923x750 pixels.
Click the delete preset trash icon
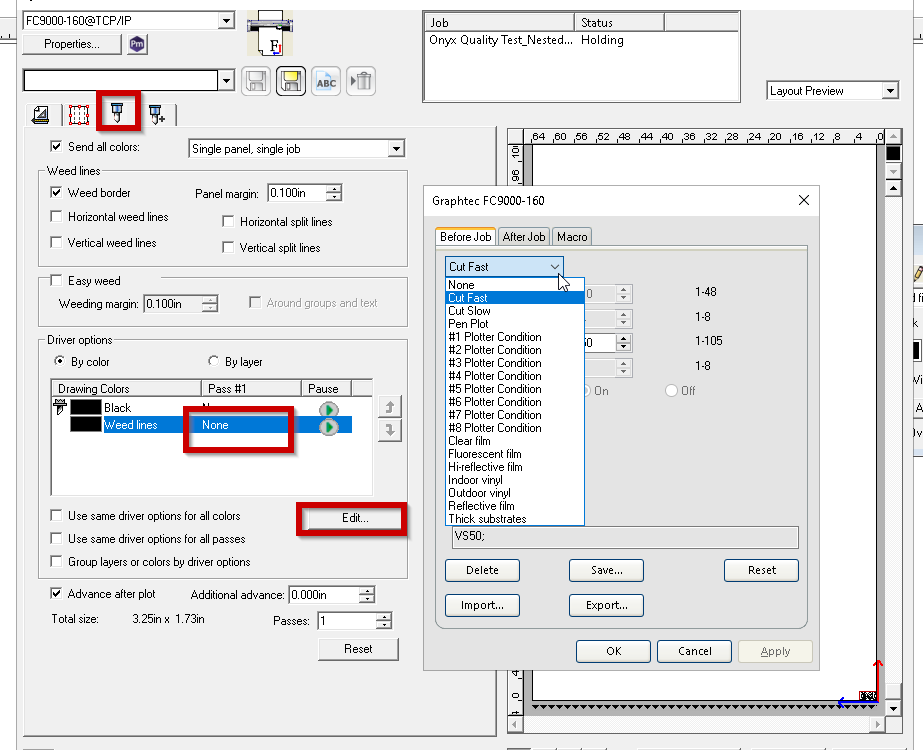click(361, 81)
